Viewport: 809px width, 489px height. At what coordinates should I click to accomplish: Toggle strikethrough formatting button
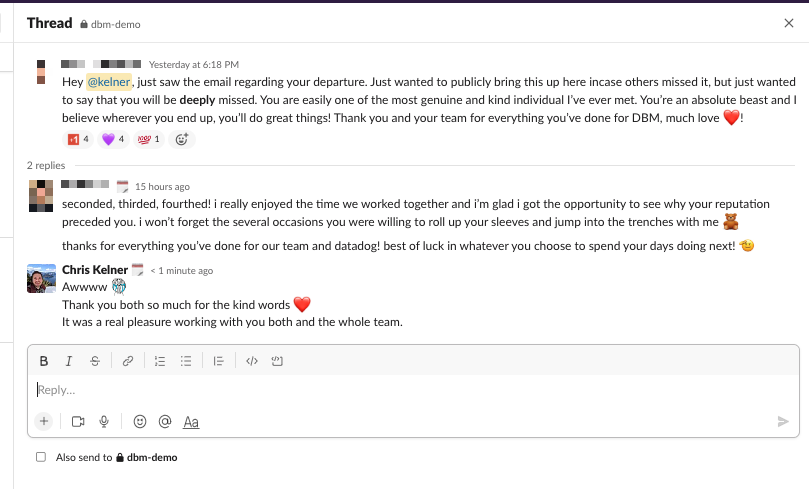(x=95, y=361)
